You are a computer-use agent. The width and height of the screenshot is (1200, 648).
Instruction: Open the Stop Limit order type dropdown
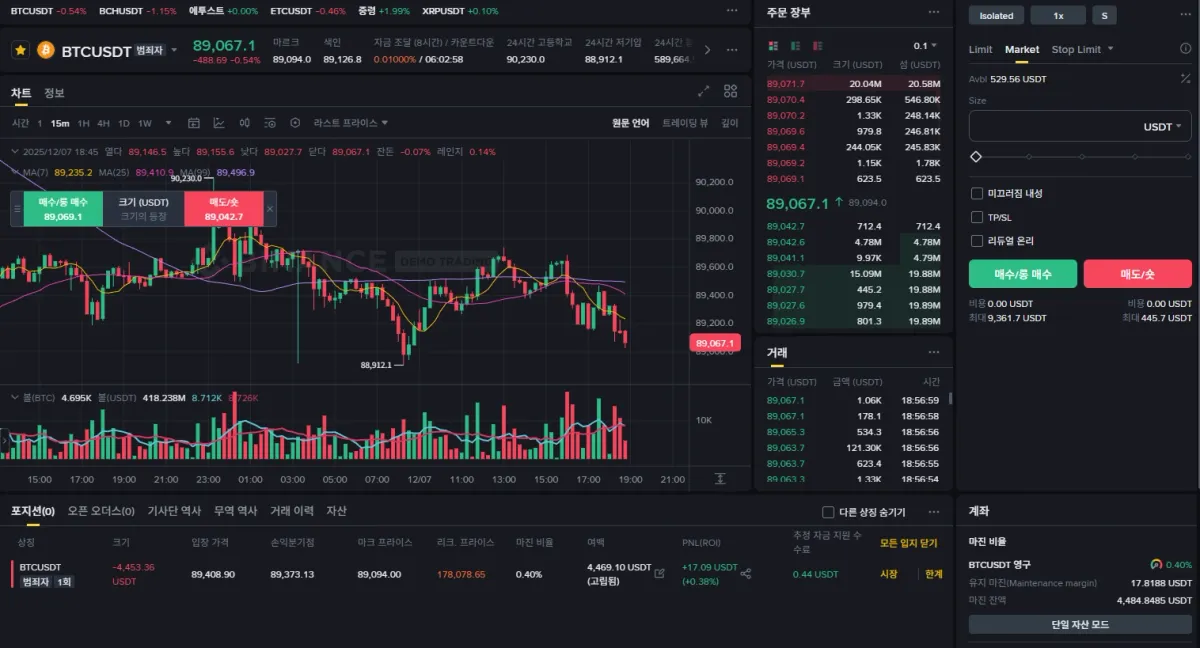(x=1082, y=49)
